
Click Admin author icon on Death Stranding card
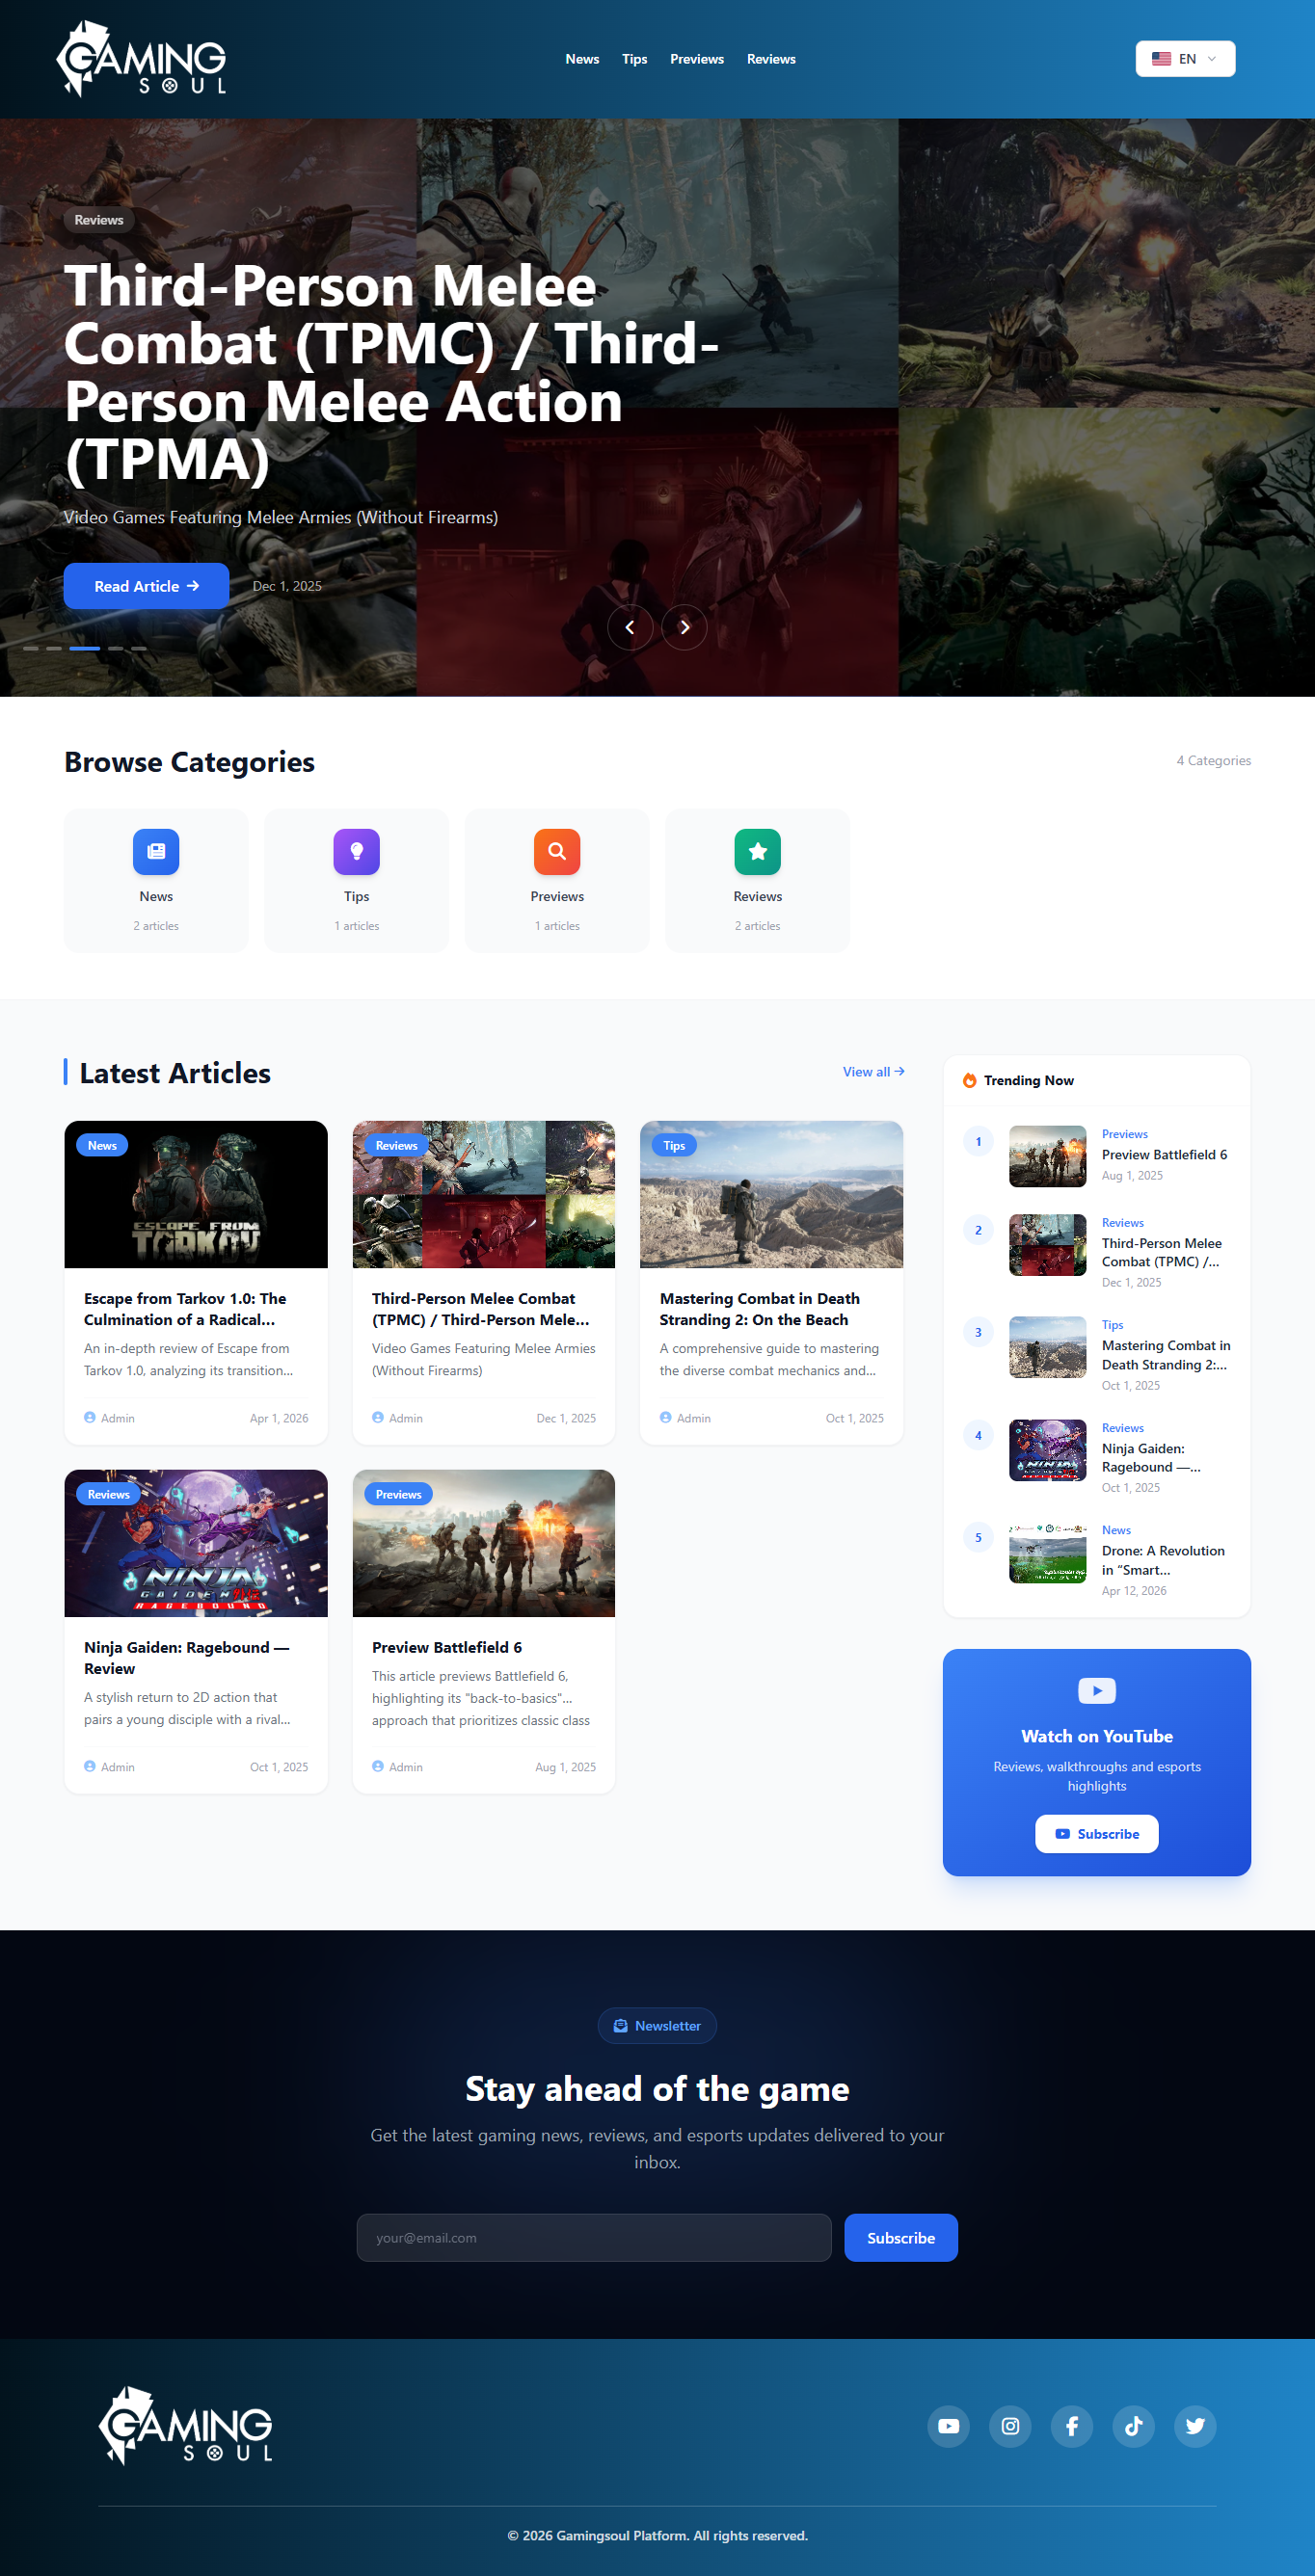point(666,1417)
